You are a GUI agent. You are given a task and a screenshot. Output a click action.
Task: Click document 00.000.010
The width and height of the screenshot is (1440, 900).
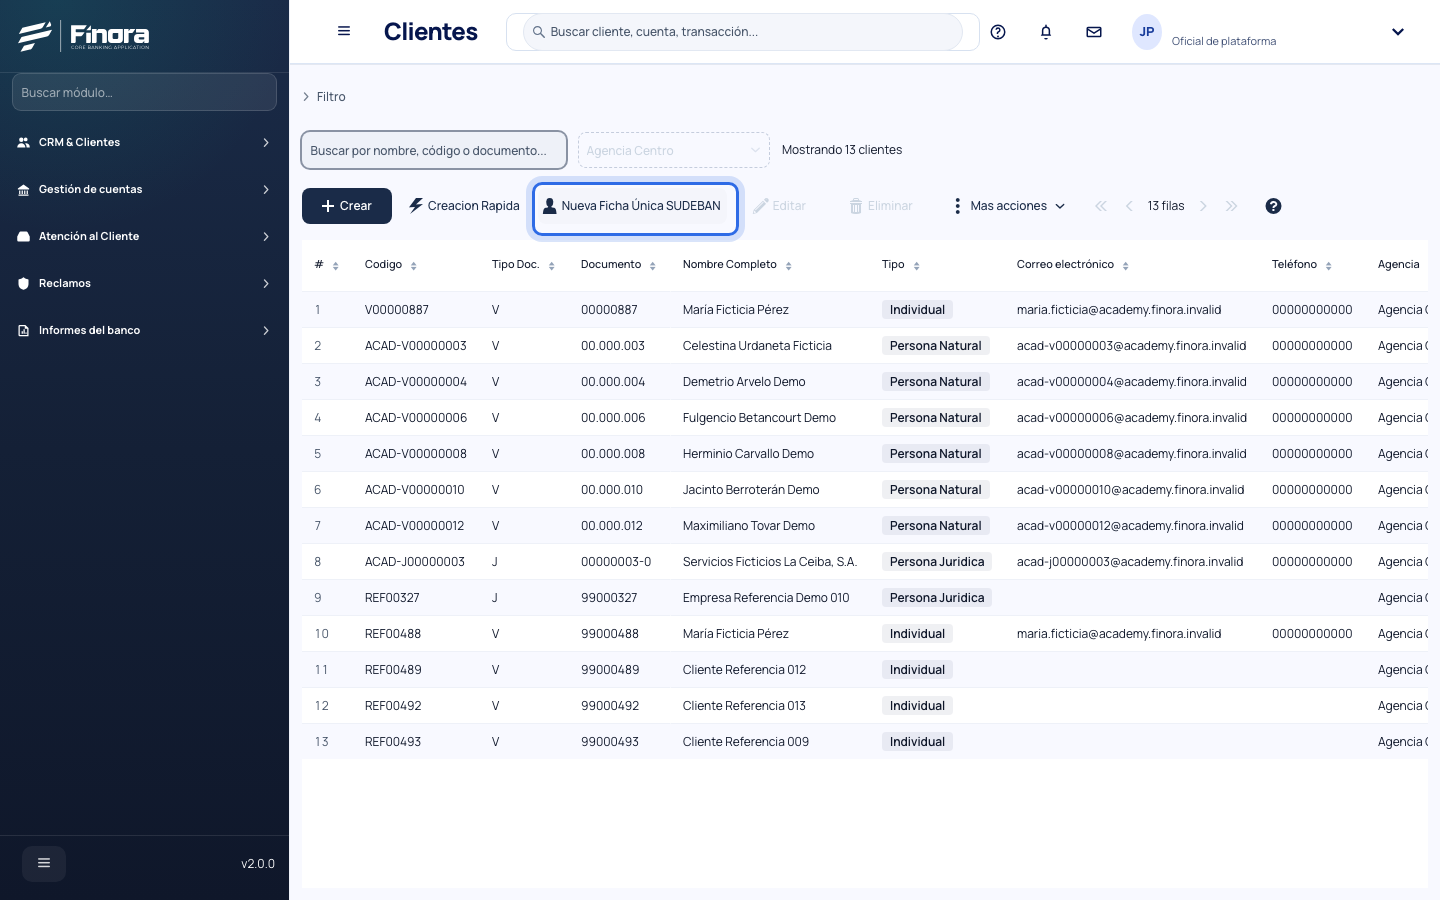point(612,490)
